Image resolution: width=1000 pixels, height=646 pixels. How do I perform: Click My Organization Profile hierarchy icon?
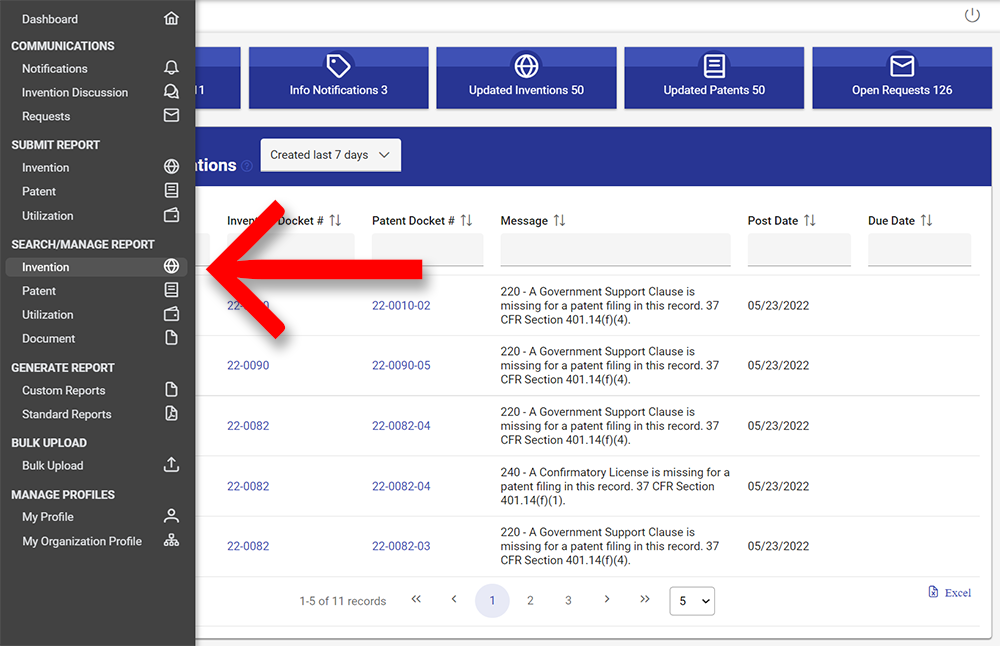171,541
